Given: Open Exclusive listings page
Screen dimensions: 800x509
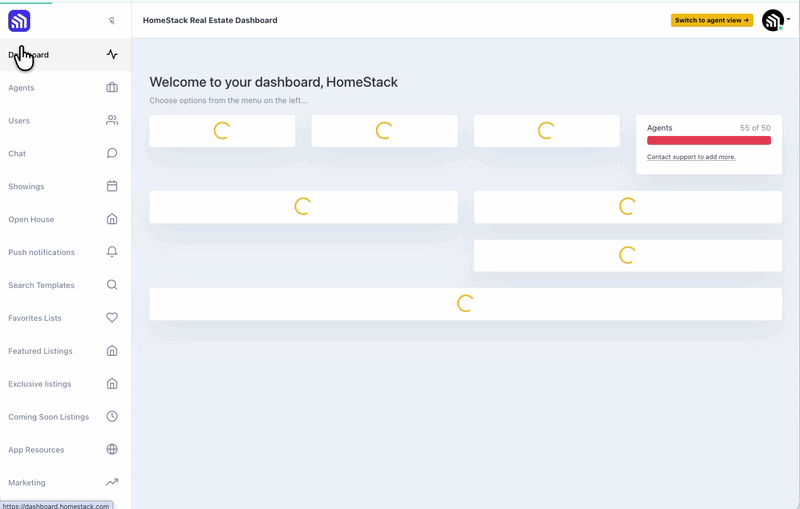Looking at the screenshot, I should [x=65, y=384].
